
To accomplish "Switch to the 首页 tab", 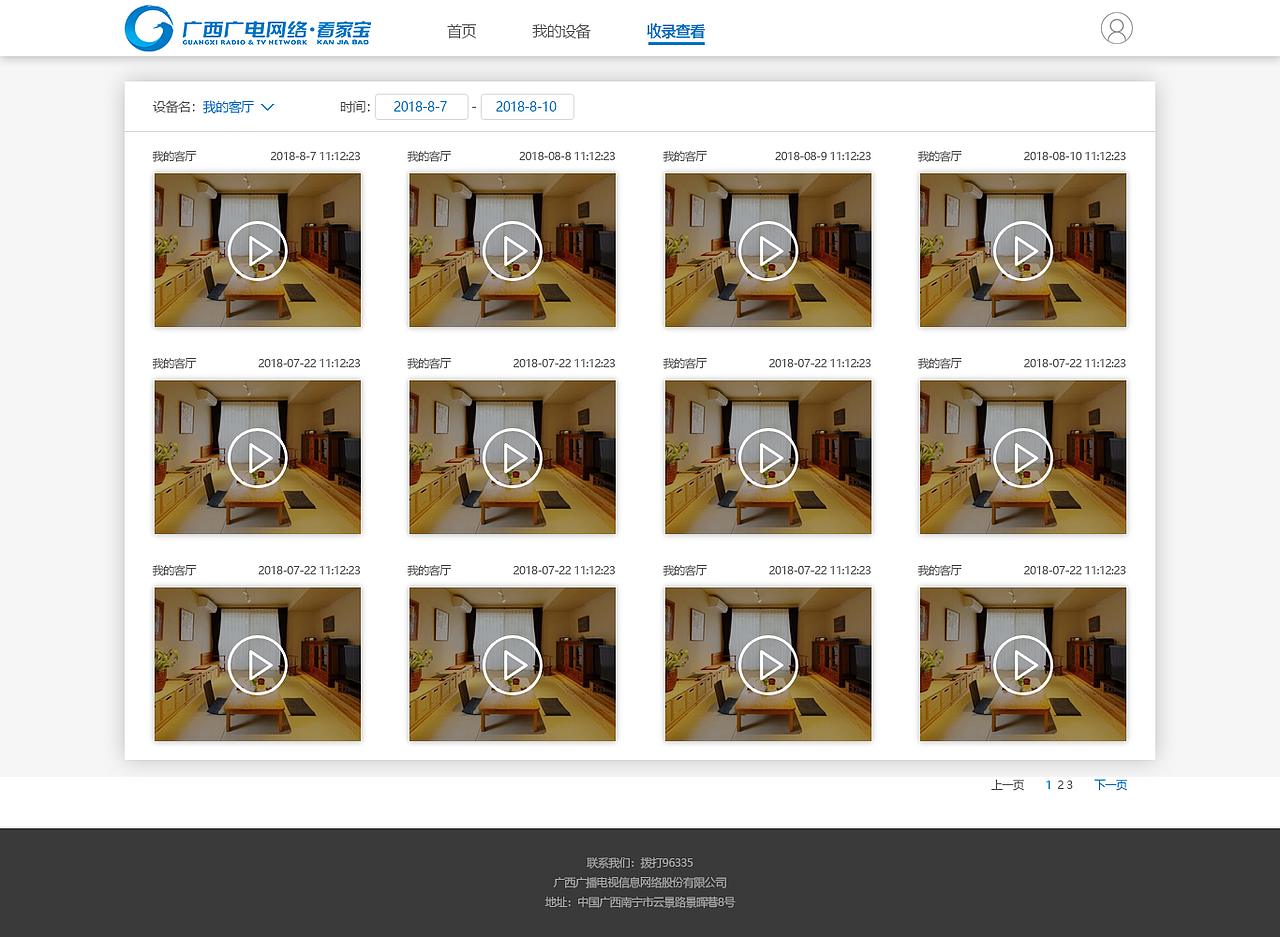I will point(461,31).
